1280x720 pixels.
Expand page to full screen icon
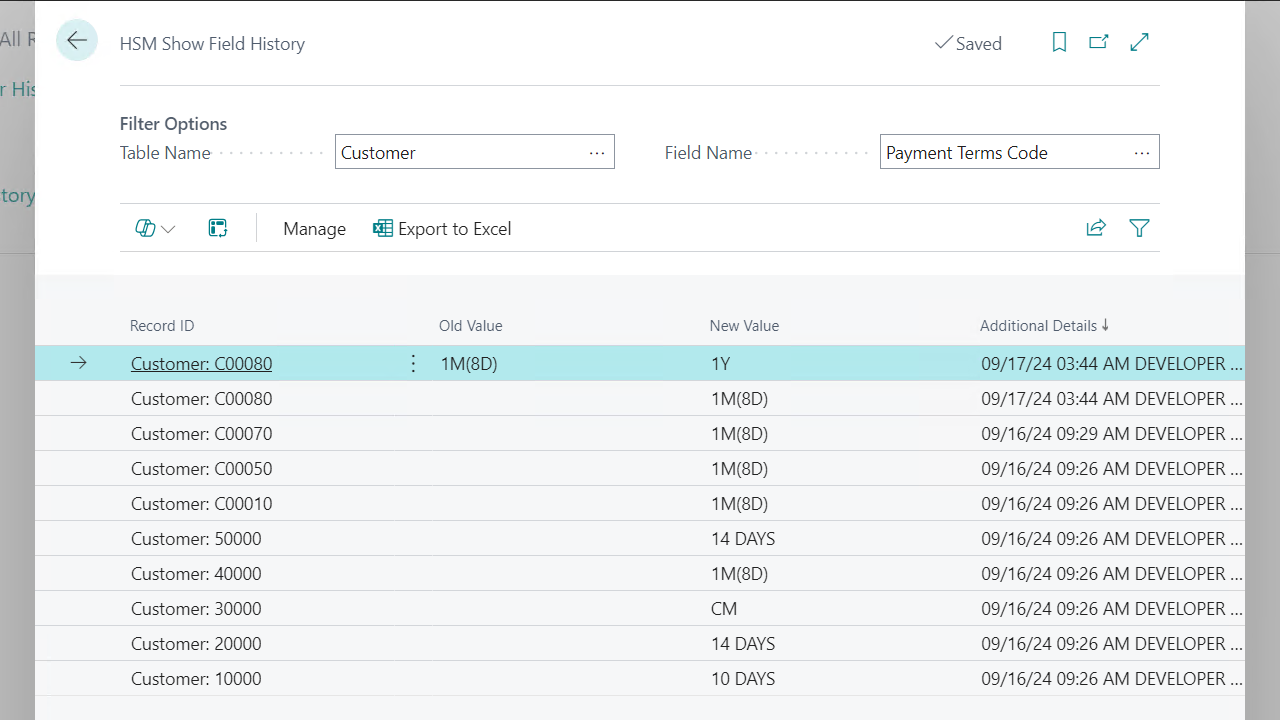click(x=1139, y=42)
